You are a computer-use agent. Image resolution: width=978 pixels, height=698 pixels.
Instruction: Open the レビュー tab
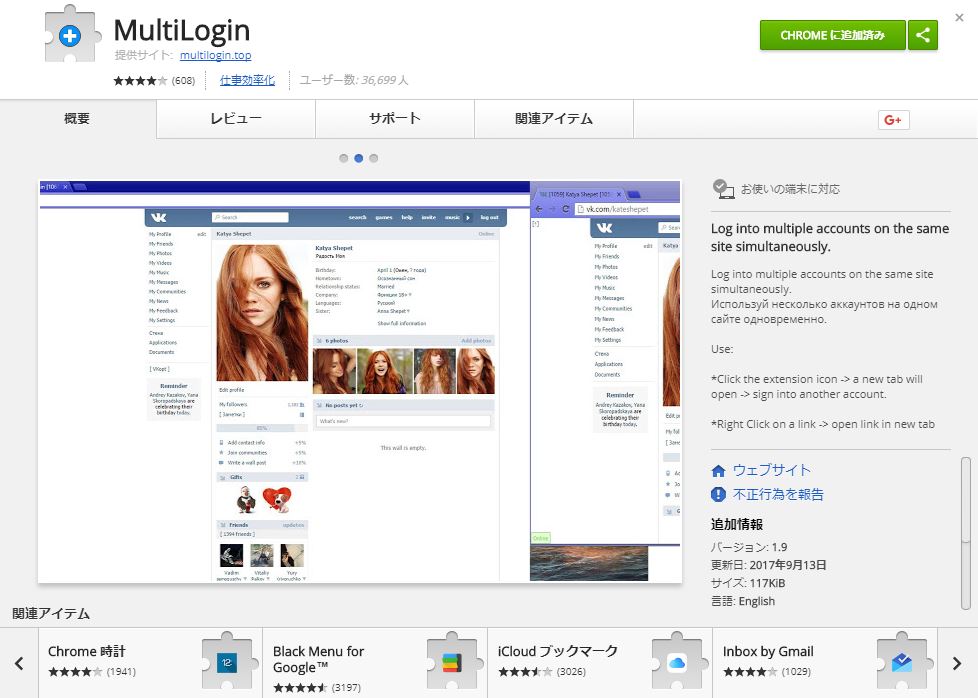click(236, 119)
